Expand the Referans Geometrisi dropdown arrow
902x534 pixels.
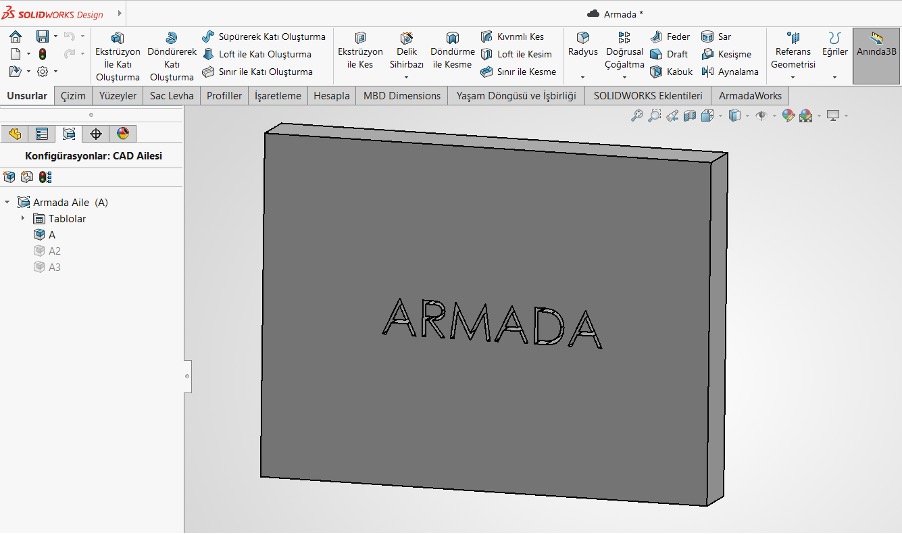click(793, 77)
